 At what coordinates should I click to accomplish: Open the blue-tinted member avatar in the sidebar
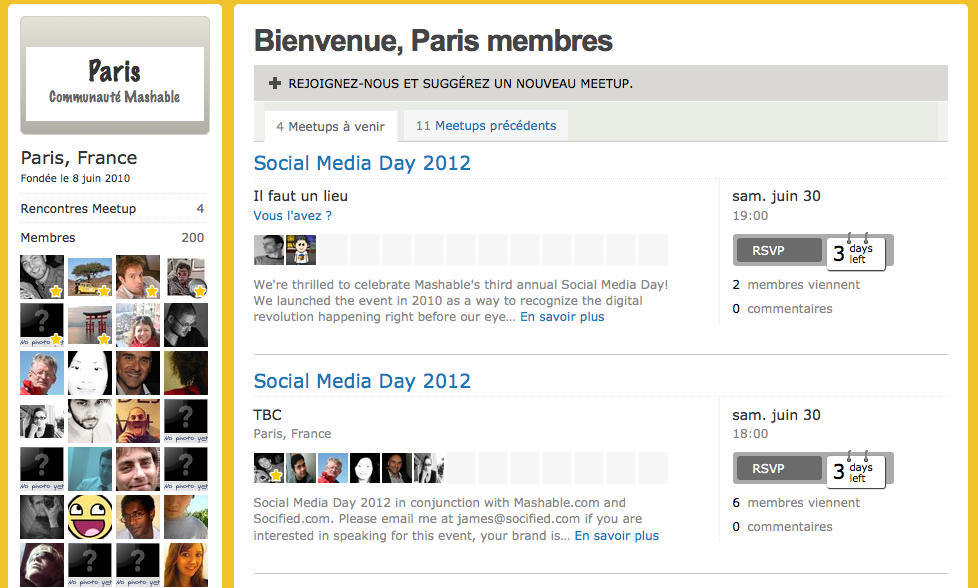click(90, 469)
